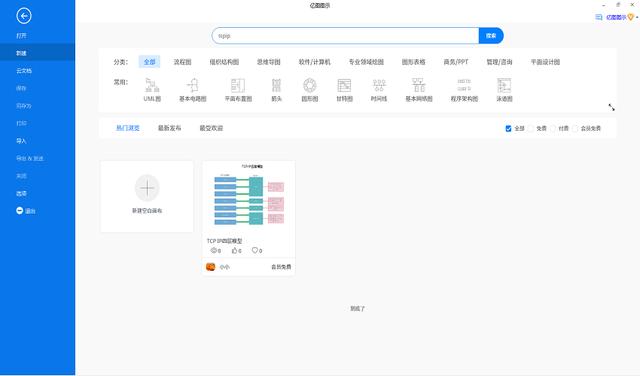This screenshot has width=640, height=376.
Task: Open the TCP/IP four-layer model thumbnail
Action: [249, 196]
